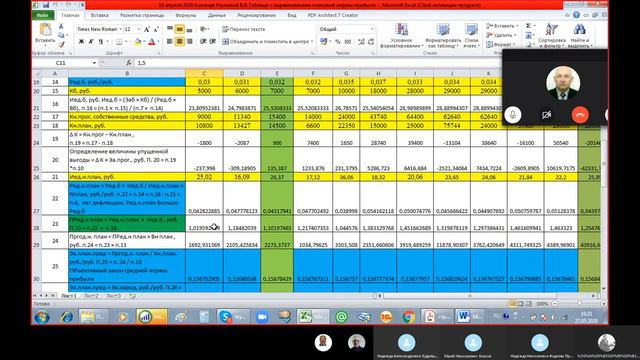Open the Times New Roman font dropdown
This screenshot has height=360, width=640.
click(x=120, y=29)
